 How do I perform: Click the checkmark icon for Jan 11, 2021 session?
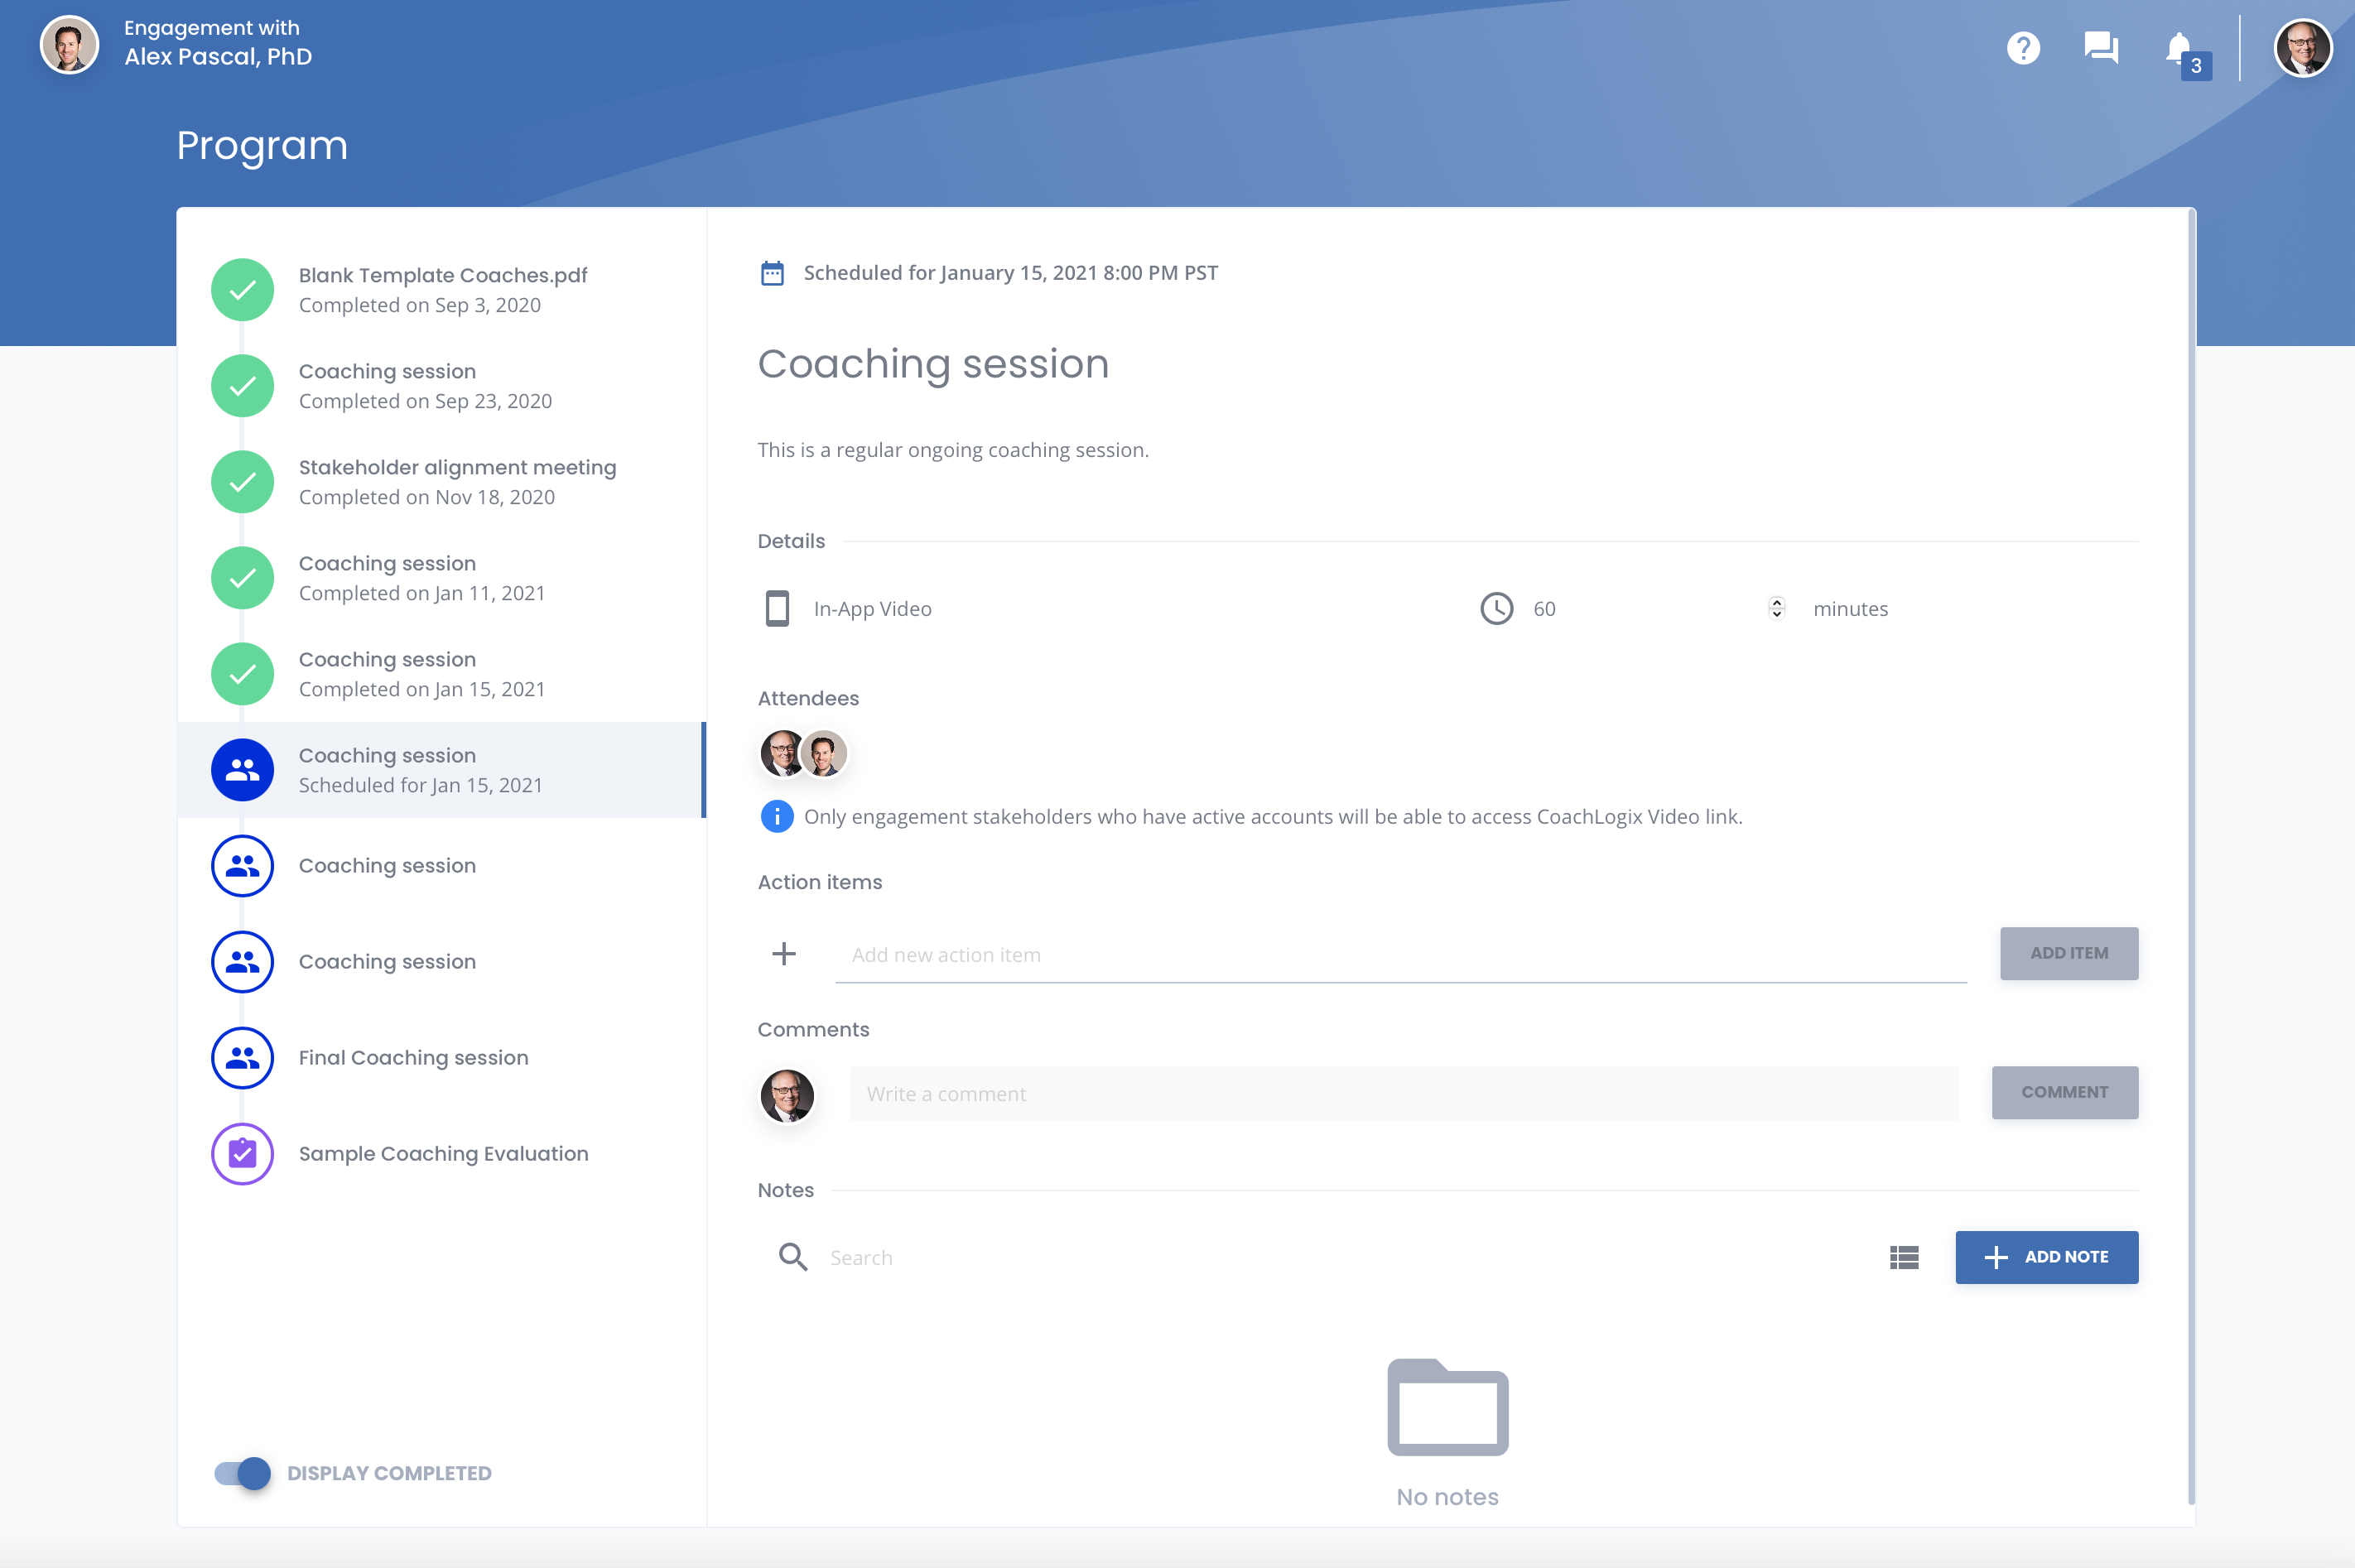(242, 578)
